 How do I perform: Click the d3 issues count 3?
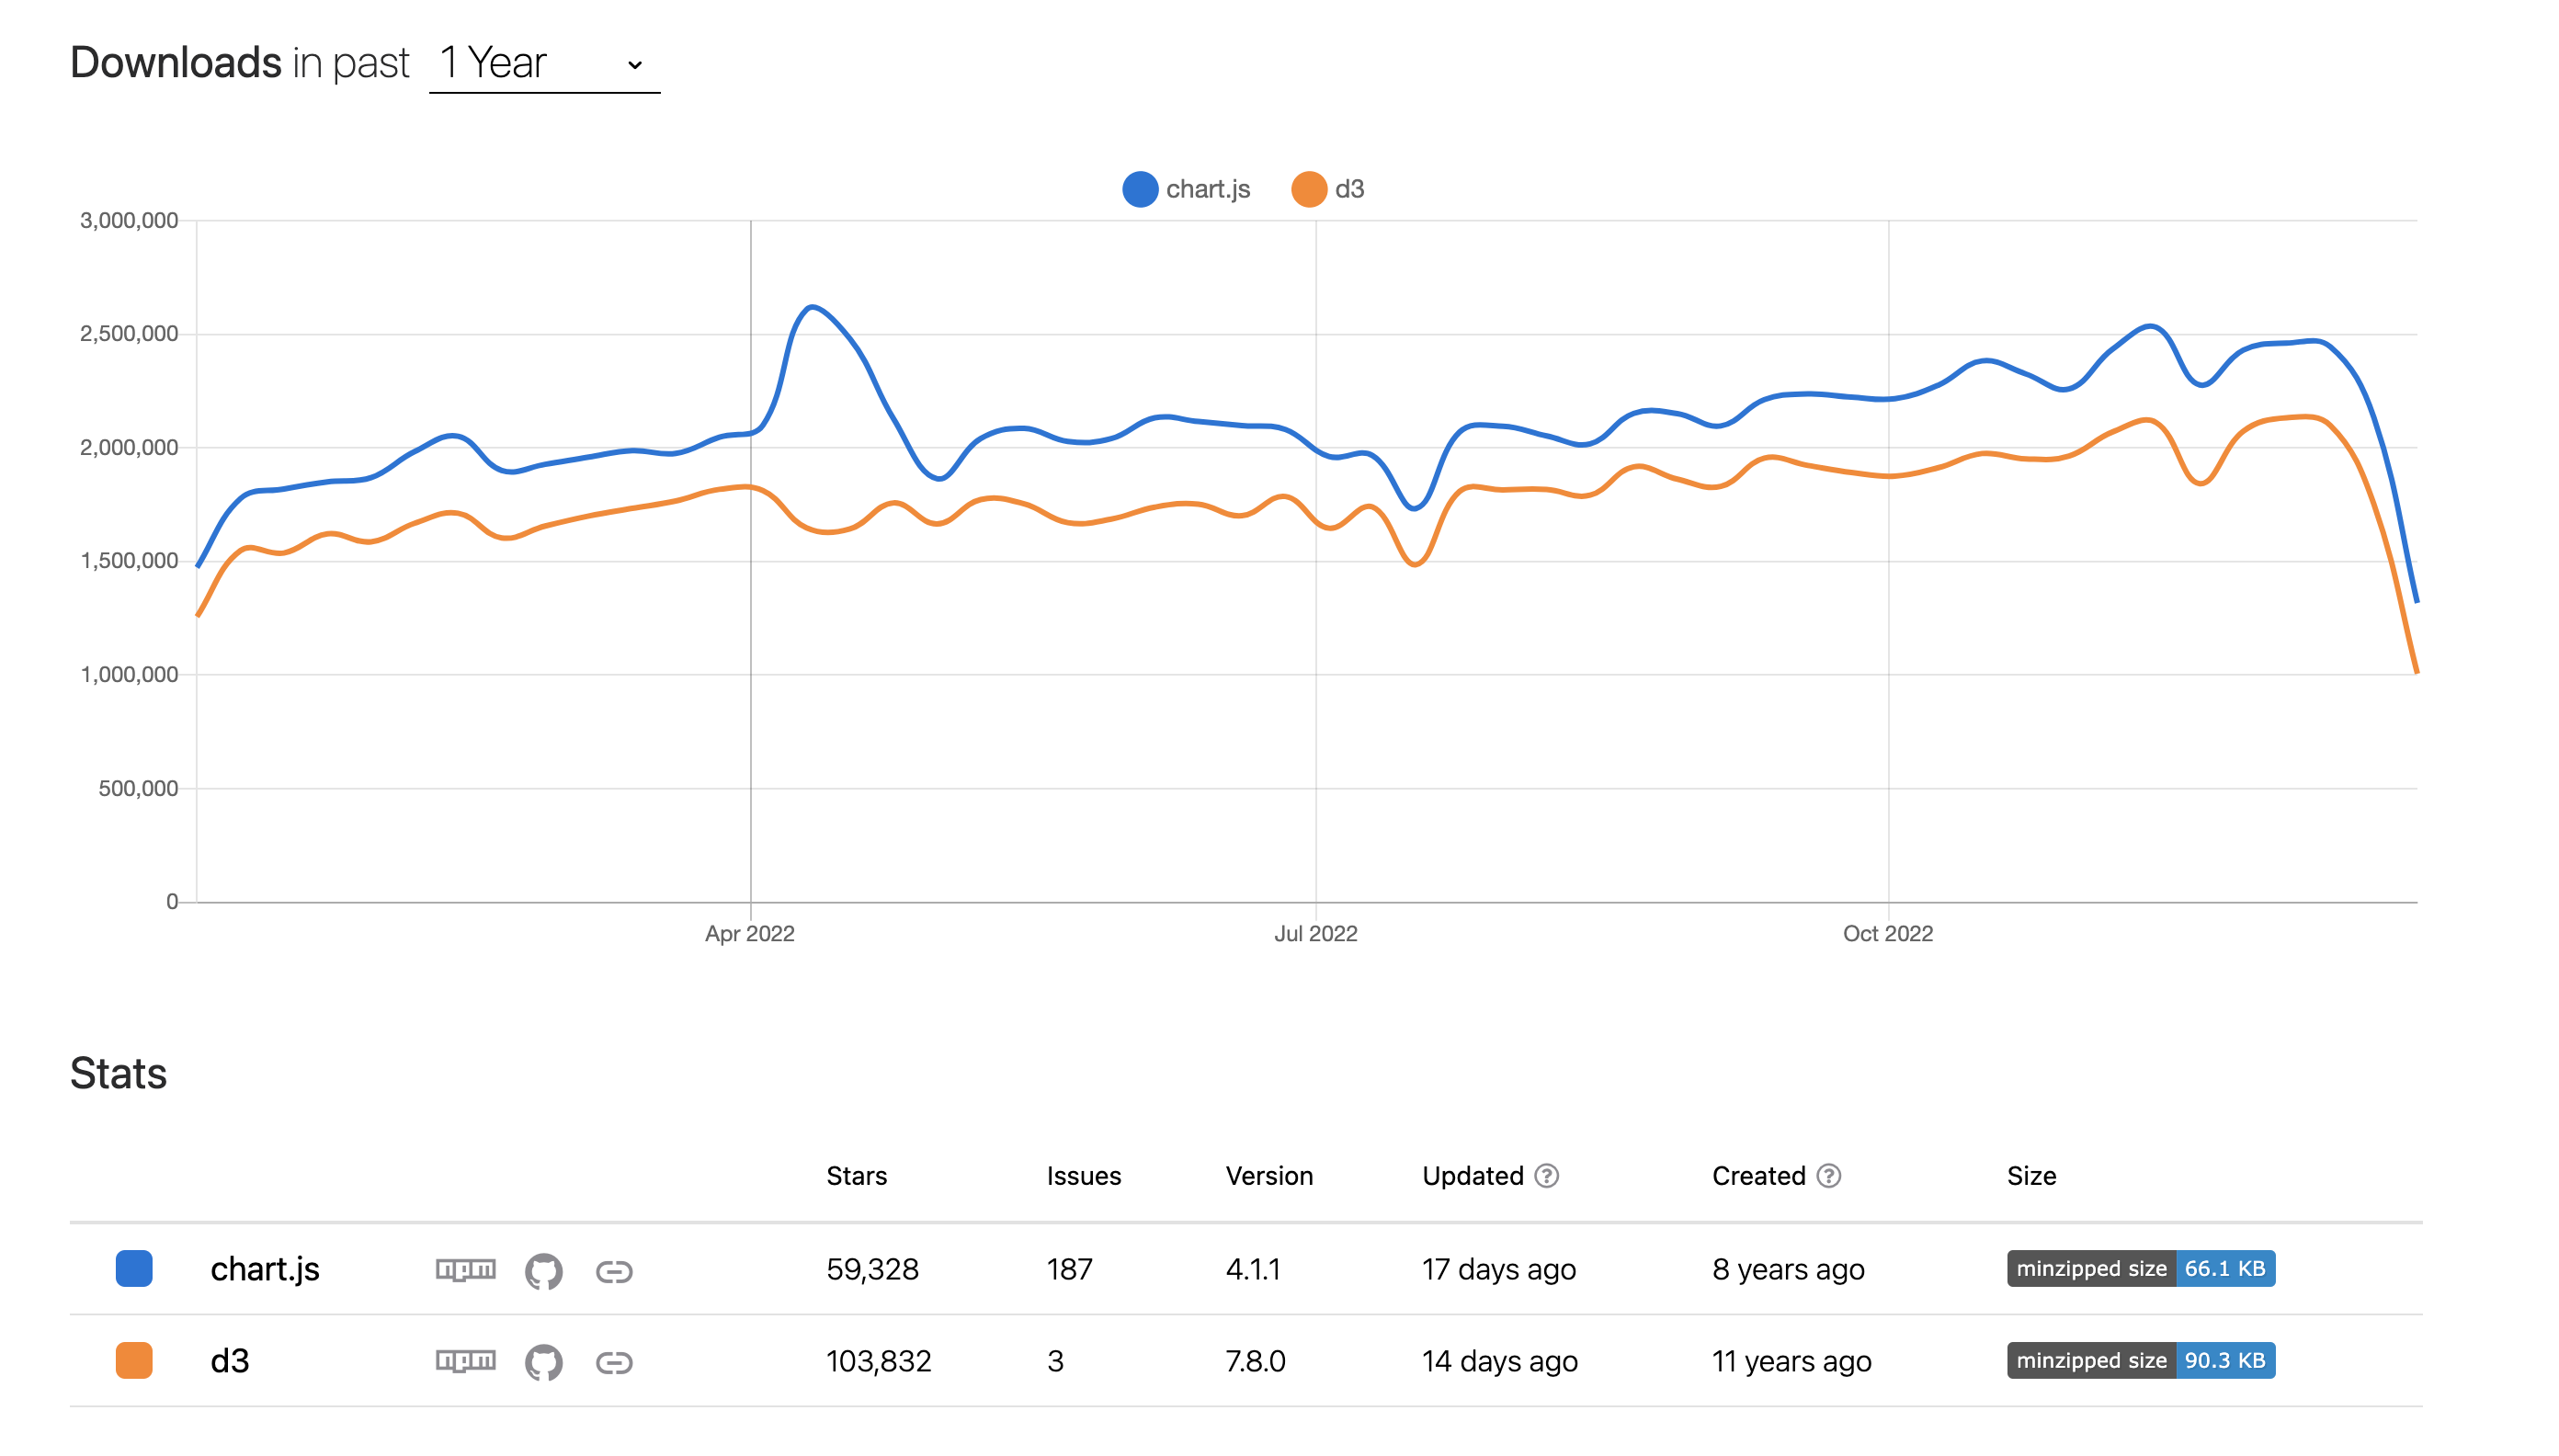(x=1056, y=1362)
